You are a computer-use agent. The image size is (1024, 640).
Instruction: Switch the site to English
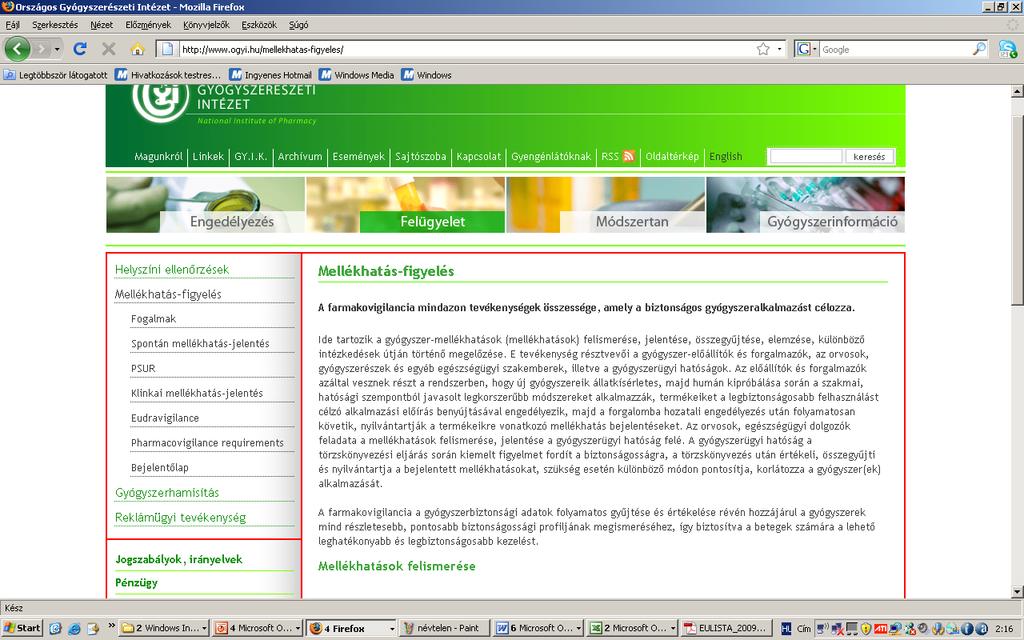click(x=726, y=157)
